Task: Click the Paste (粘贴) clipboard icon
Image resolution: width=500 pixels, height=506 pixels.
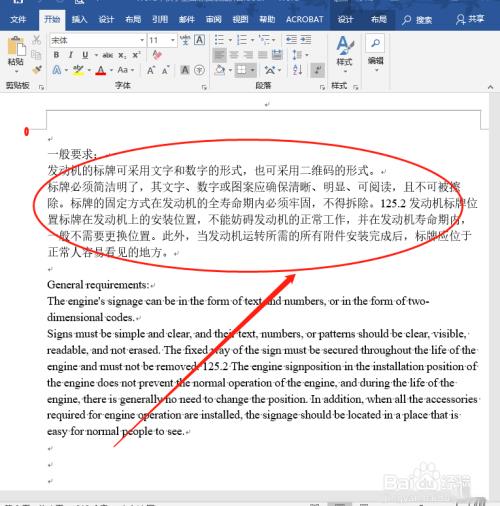Action: click(x=16, y=46)
